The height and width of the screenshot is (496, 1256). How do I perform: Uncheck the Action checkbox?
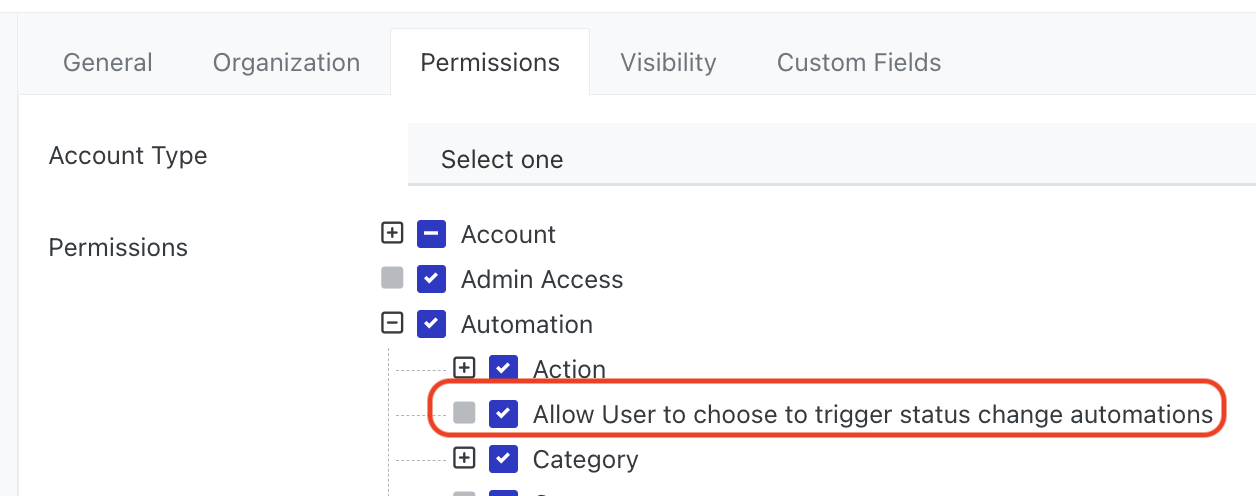[x=503, y=369]
